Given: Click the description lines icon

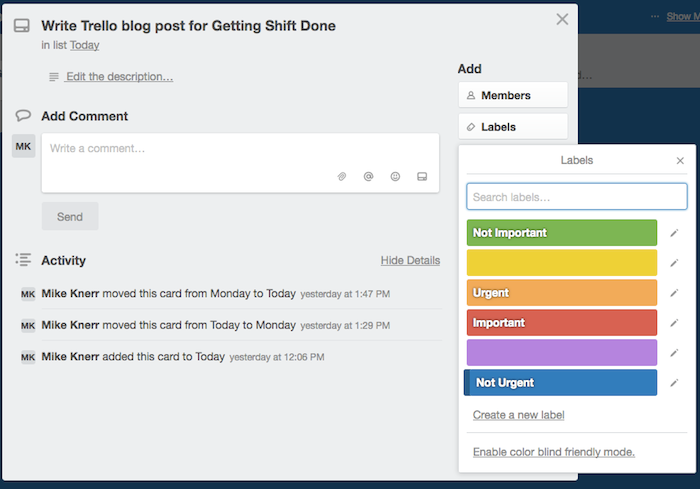Looking at the screenshot, I should point(54,77).
